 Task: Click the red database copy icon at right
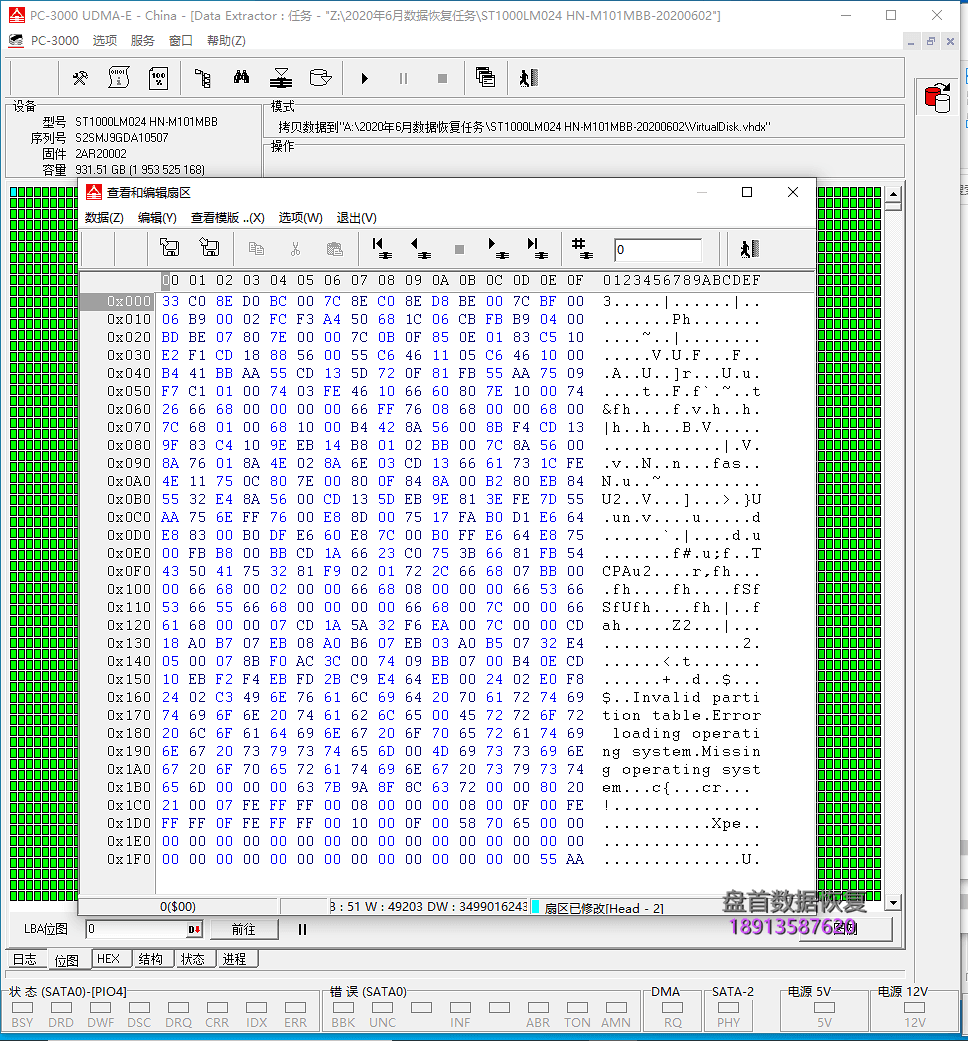pyautogui.click(x=937, y=98)
